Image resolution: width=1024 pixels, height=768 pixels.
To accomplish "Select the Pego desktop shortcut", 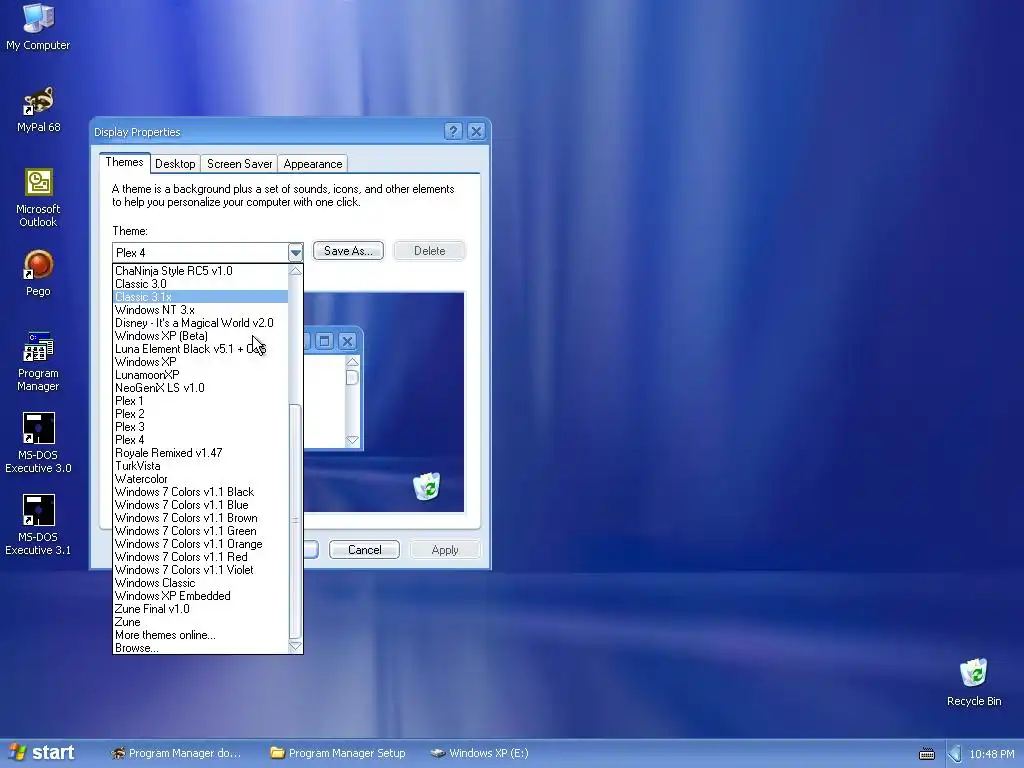I will point(38,273).
